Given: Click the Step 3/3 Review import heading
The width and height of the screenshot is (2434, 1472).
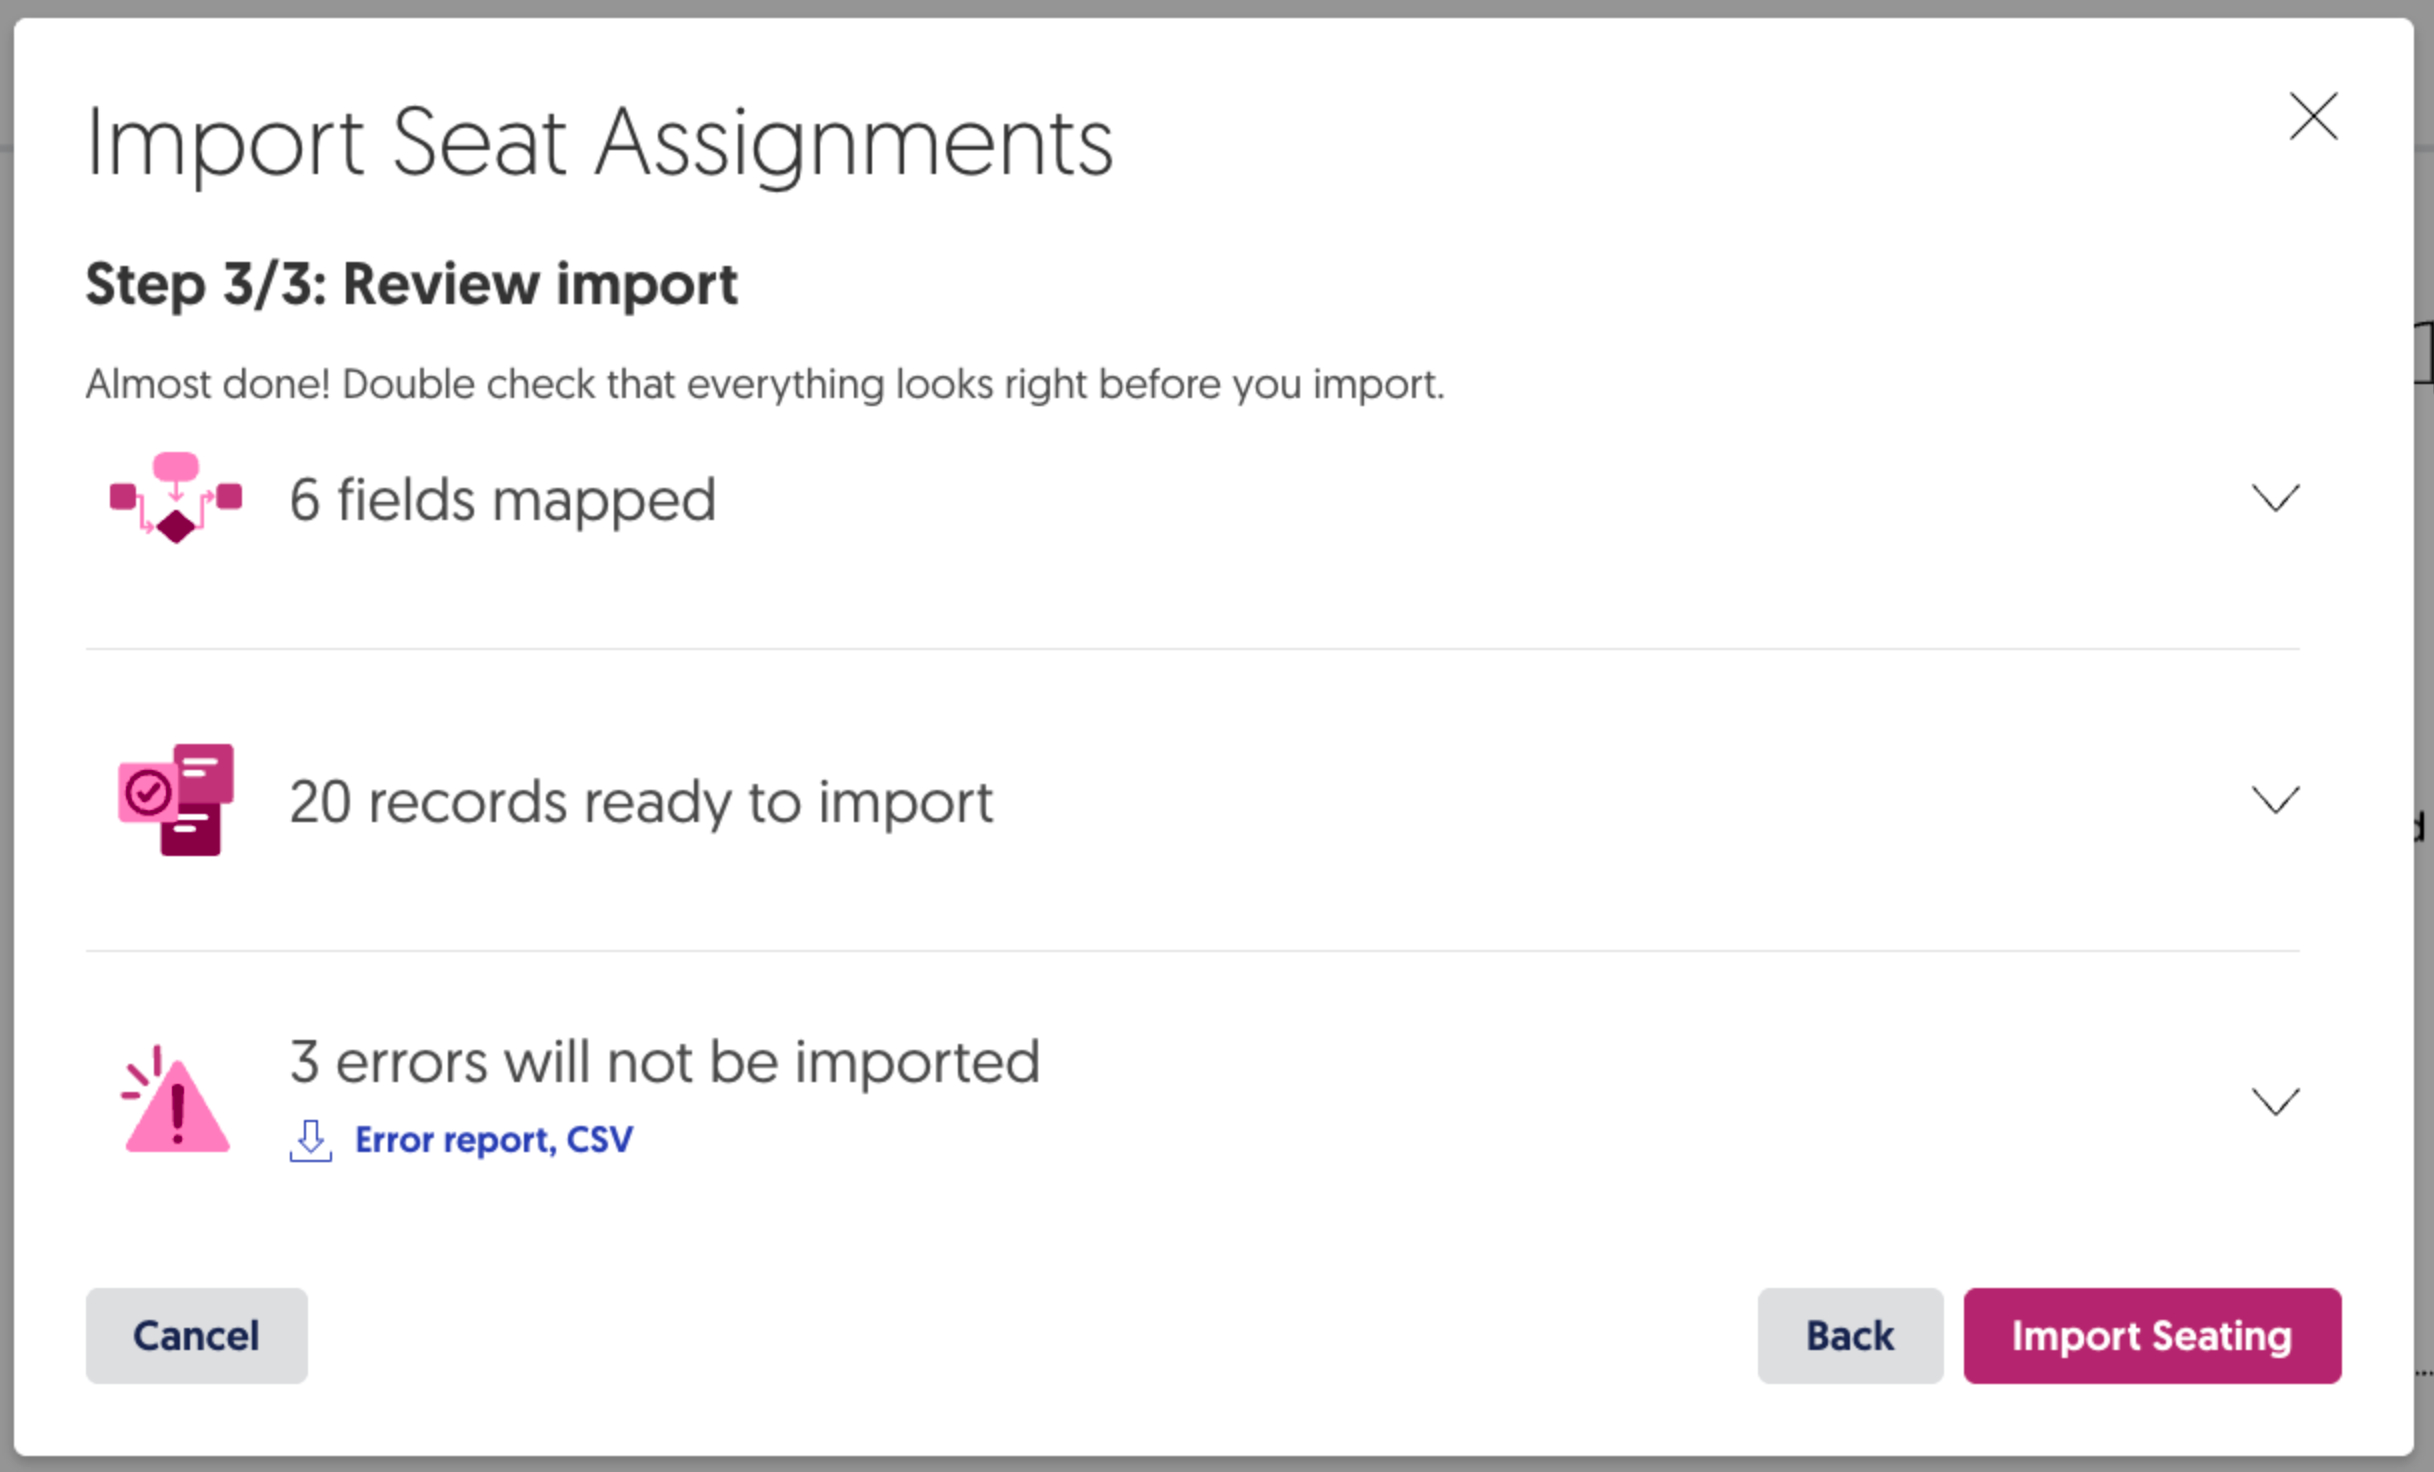Looking at the screenshot, I should [411, 285].
